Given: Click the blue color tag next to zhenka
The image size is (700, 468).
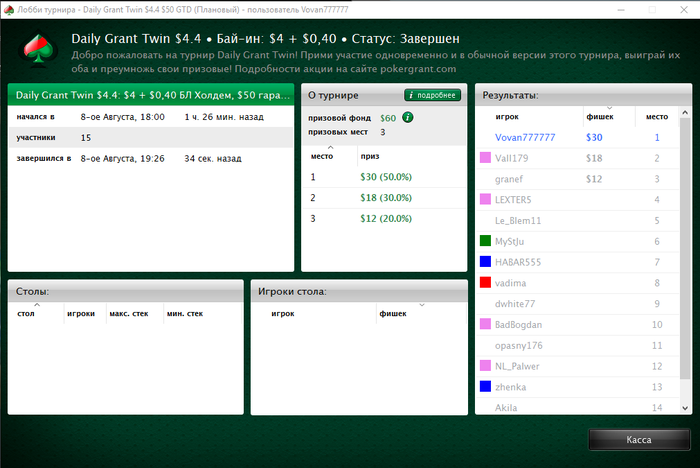Looking at the screenshot, I should [485, 386].
